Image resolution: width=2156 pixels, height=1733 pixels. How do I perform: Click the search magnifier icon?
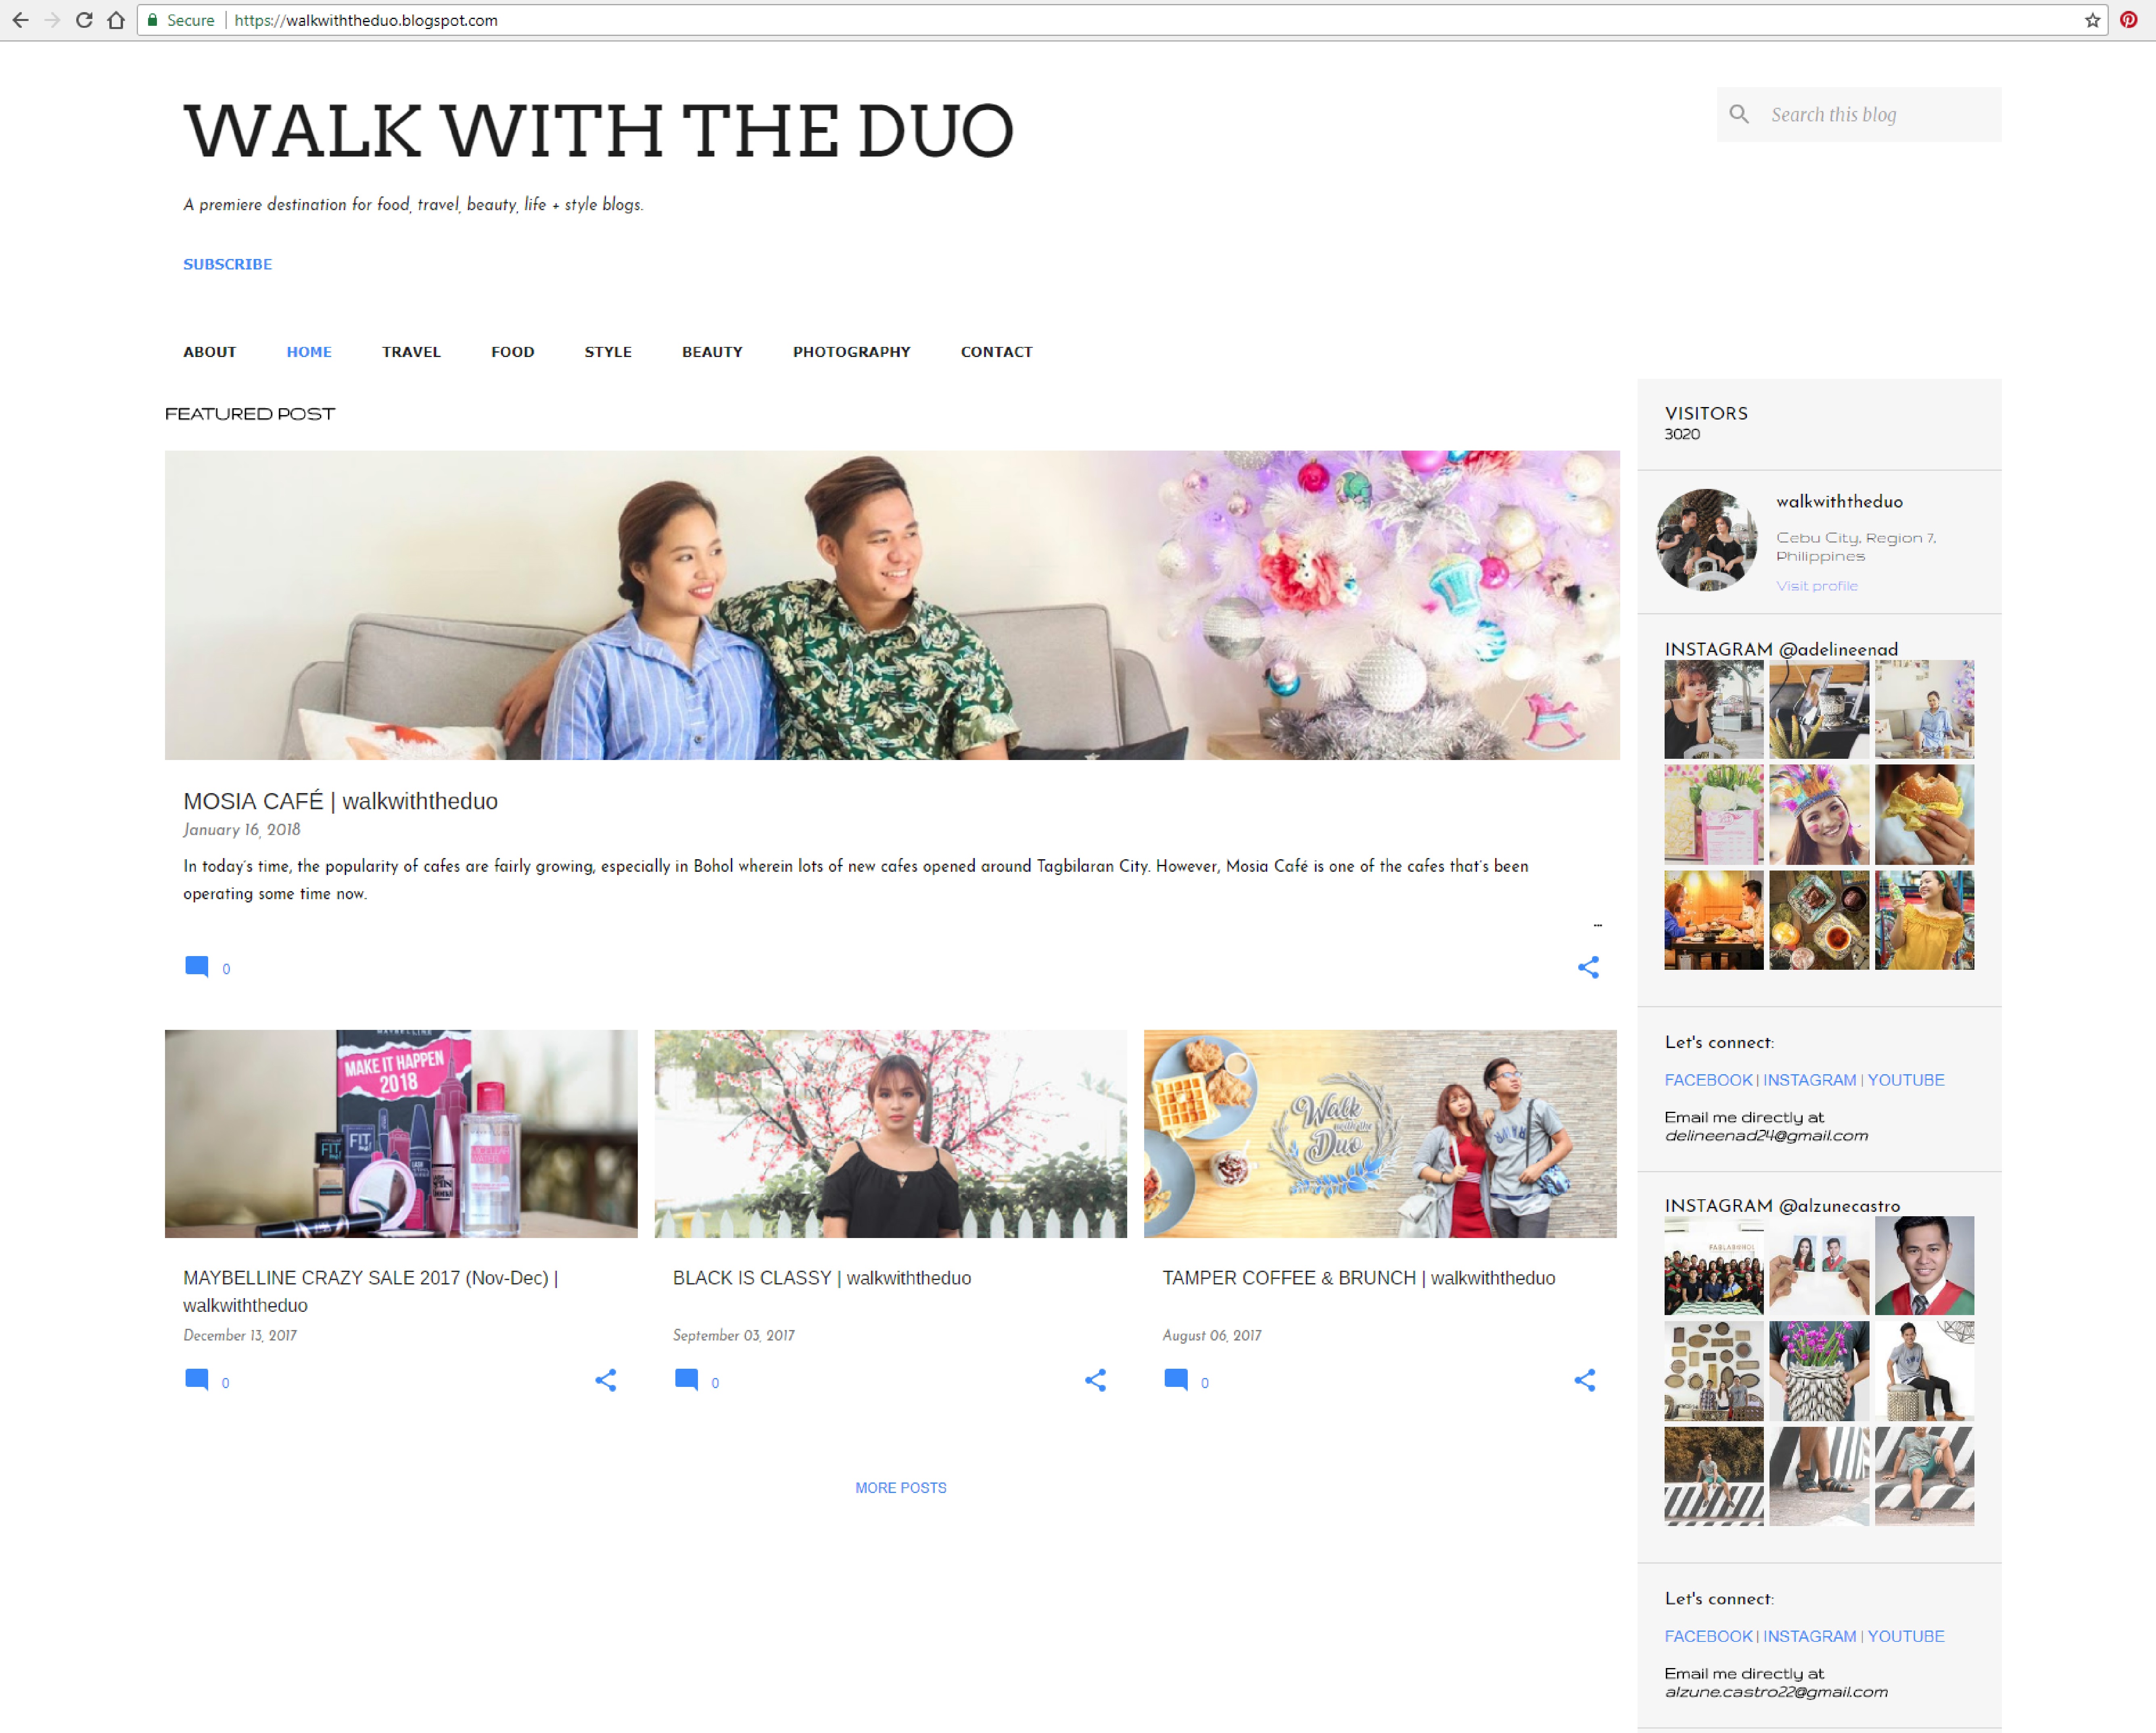[x=1739, y=114]
